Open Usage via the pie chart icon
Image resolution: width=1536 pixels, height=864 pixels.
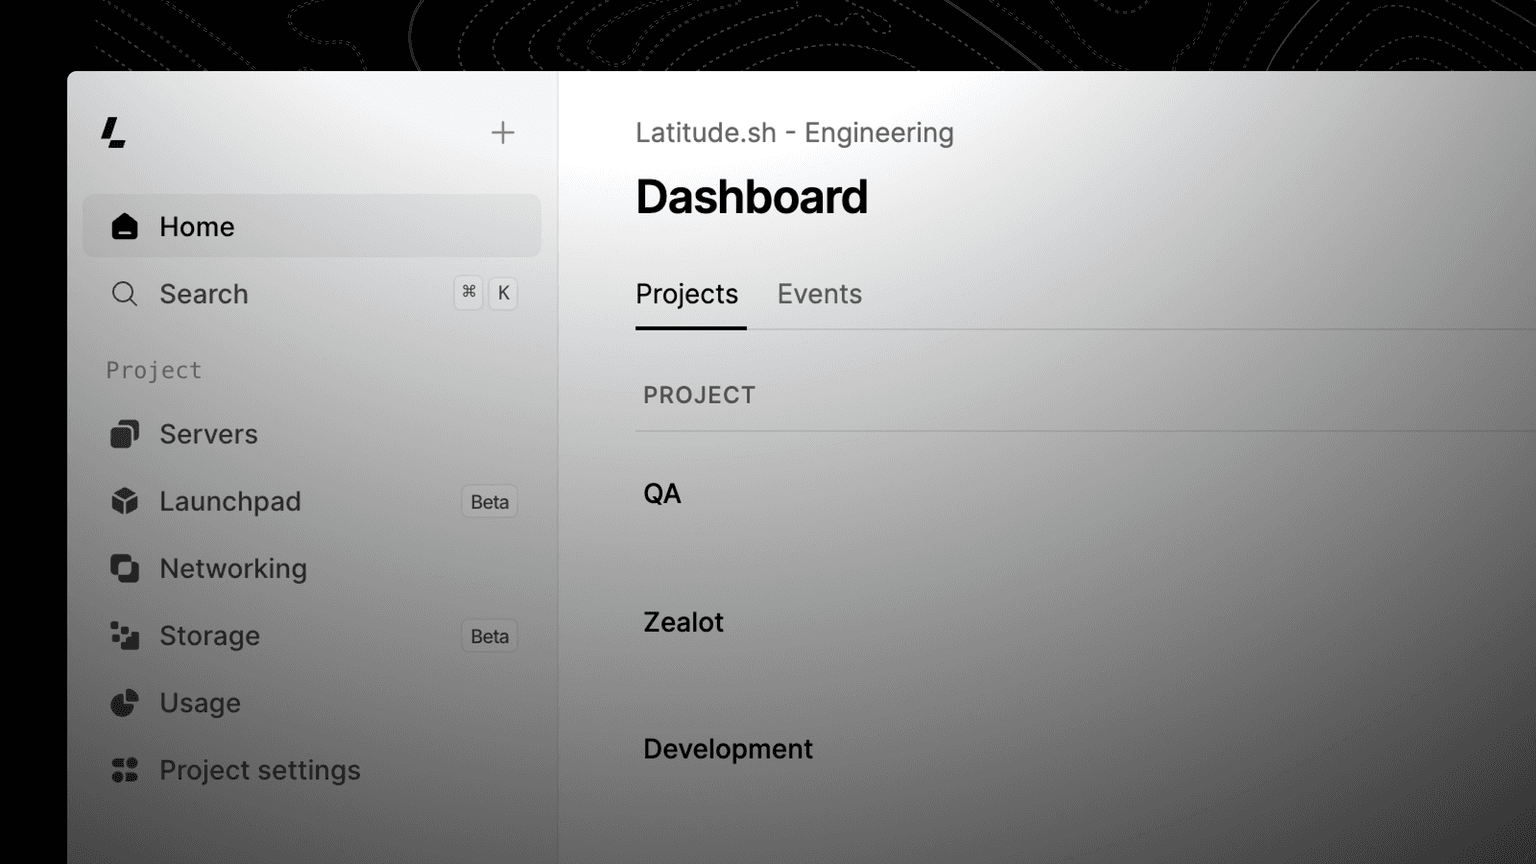(124, 703)
